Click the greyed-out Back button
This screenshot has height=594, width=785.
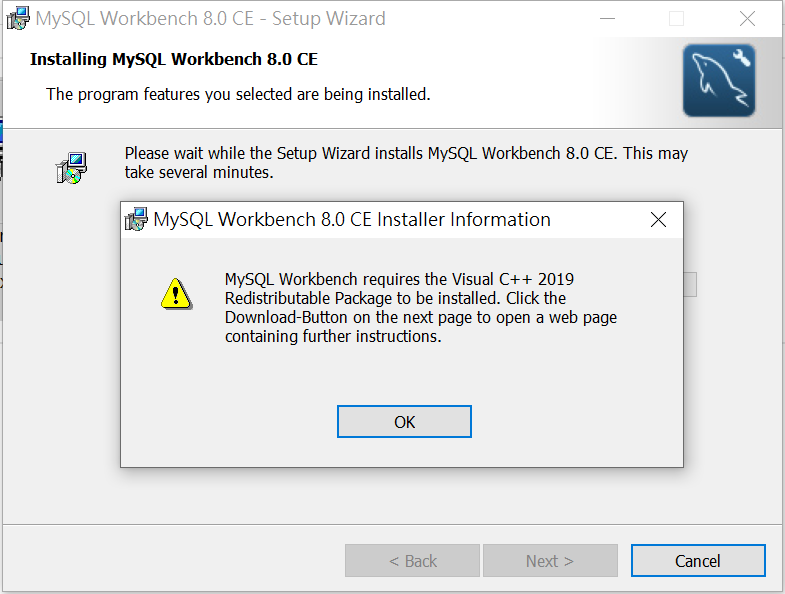[x=412, y=560]
